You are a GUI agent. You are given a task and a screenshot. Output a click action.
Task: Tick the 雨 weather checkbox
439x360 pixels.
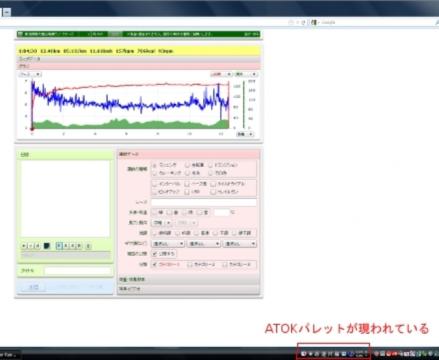[184, 212]
